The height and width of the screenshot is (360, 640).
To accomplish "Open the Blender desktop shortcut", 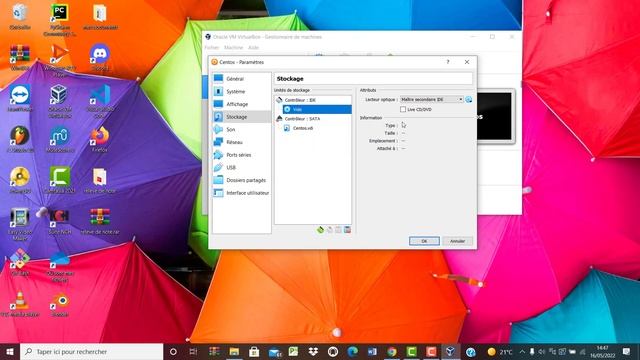I will coord(60,304).
